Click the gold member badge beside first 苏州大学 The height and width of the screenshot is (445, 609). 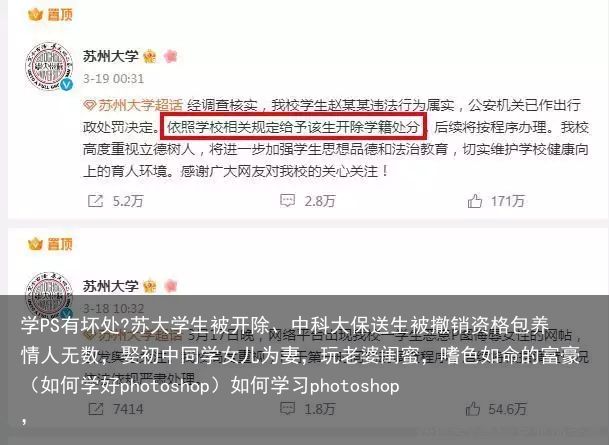150,57
